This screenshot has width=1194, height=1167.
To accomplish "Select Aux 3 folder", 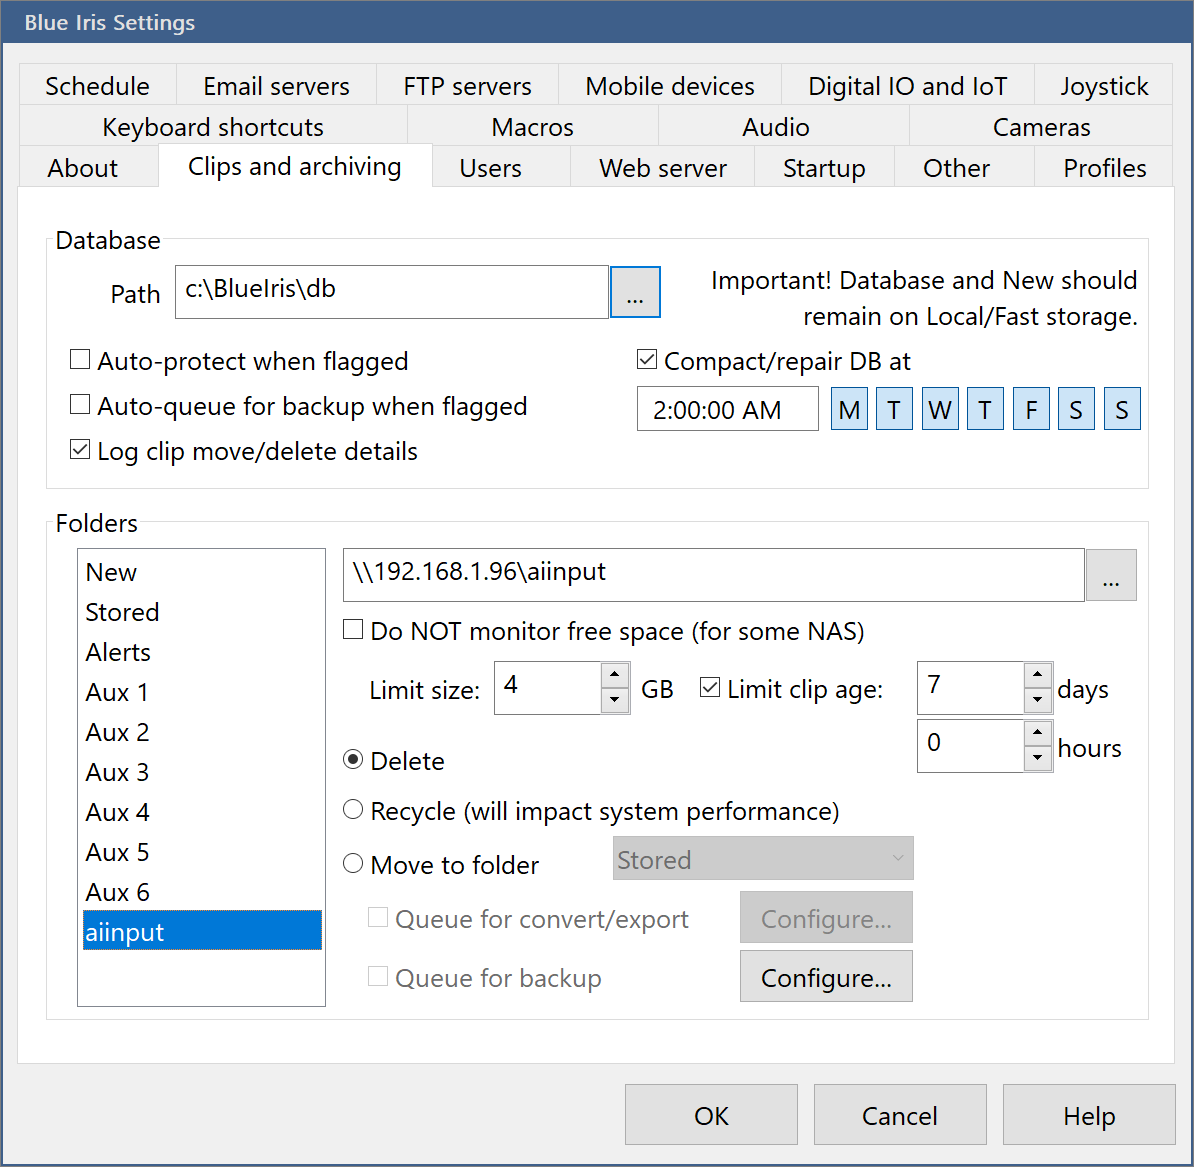I will 202,772.
